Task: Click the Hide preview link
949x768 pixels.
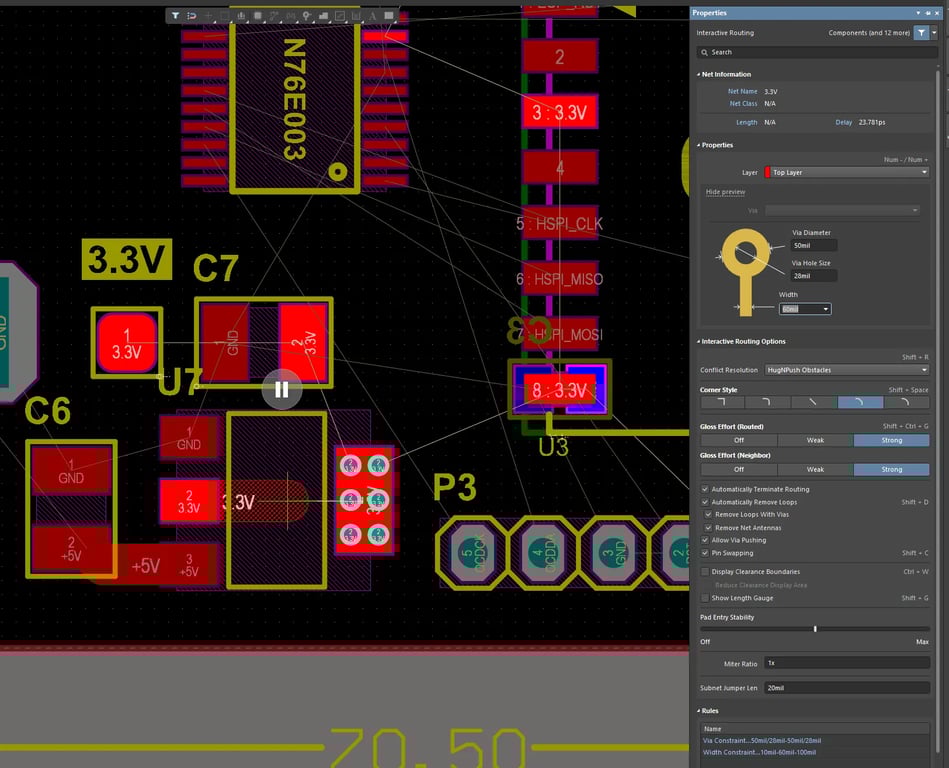Action: (x=725, y=192)
